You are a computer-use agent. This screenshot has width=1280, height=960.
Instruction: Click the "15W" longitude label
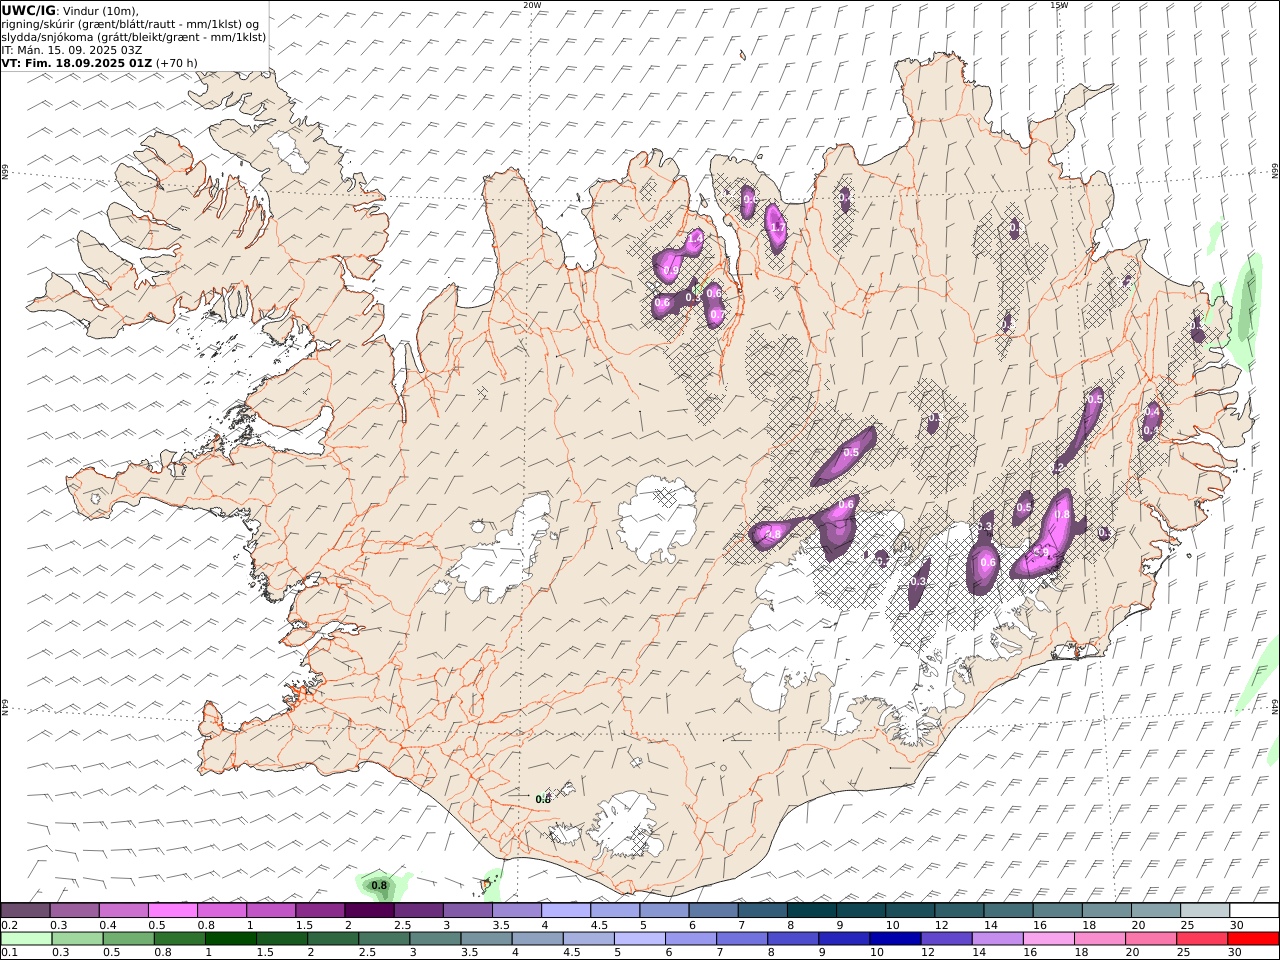pos(1058,5)
